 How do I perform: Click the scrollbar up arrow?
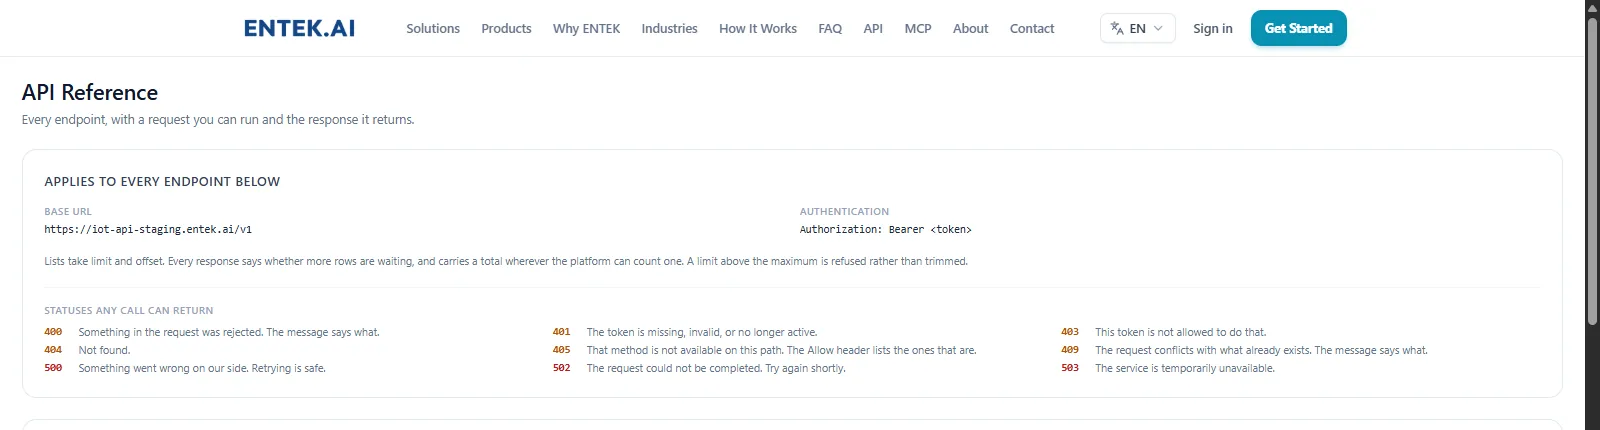click(1592, 7)
